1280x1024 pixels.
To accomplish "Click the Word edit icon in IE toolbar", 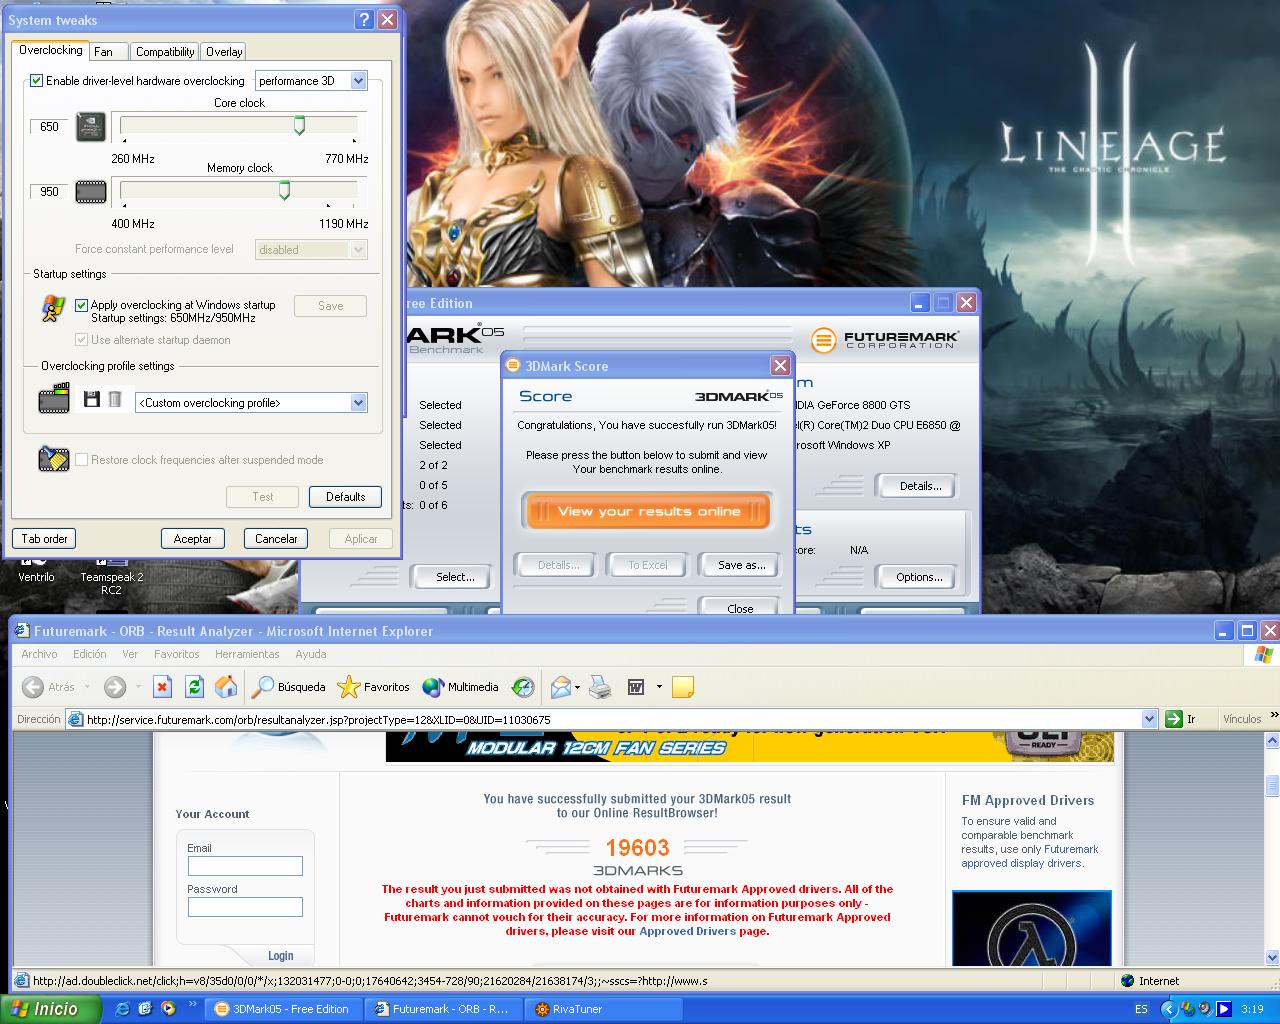I will coord(635,687).
